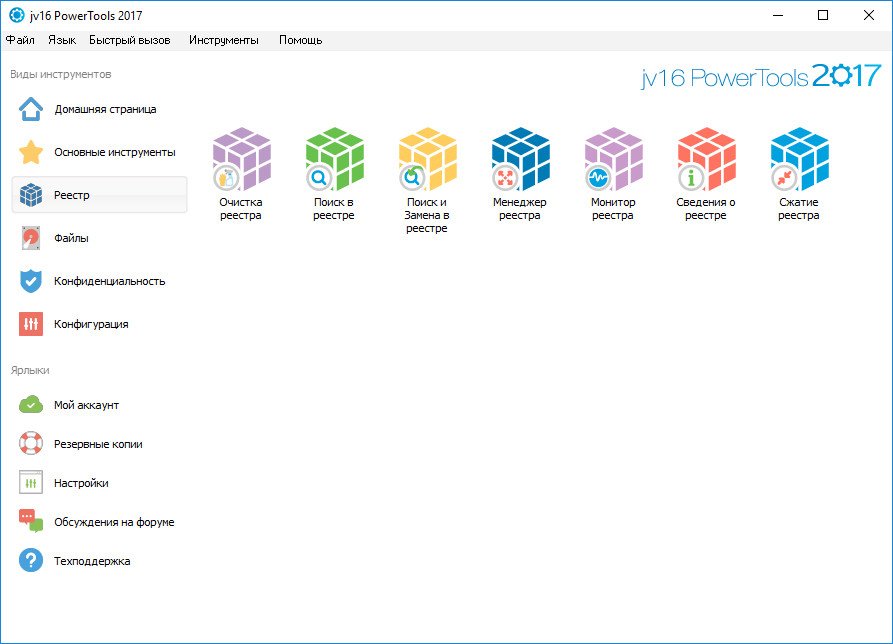Open Резервные копии shortcut label
This screenshot has width=893, height=644.
pos(99,444)
